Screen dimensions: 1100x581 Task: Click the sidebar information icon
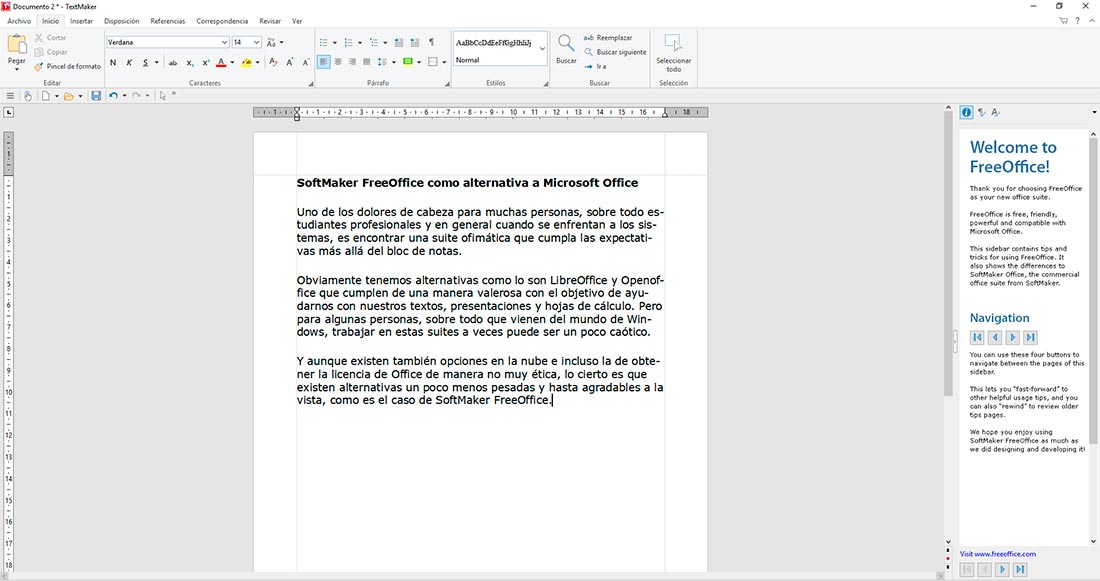pyautogui.click(x=967, y=113)
